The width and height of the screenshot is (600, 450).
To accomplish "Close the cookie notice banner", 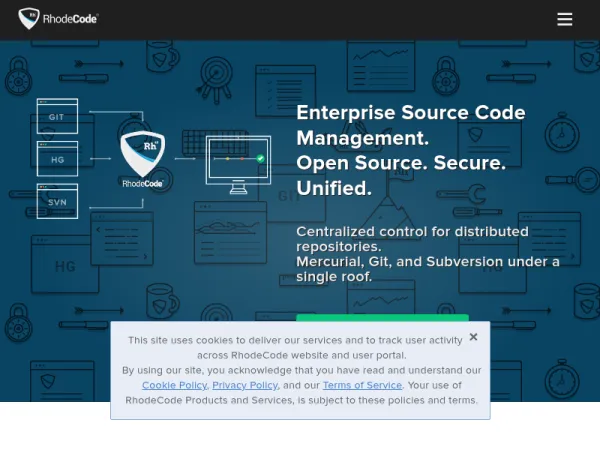I will [x=473, y=337].
